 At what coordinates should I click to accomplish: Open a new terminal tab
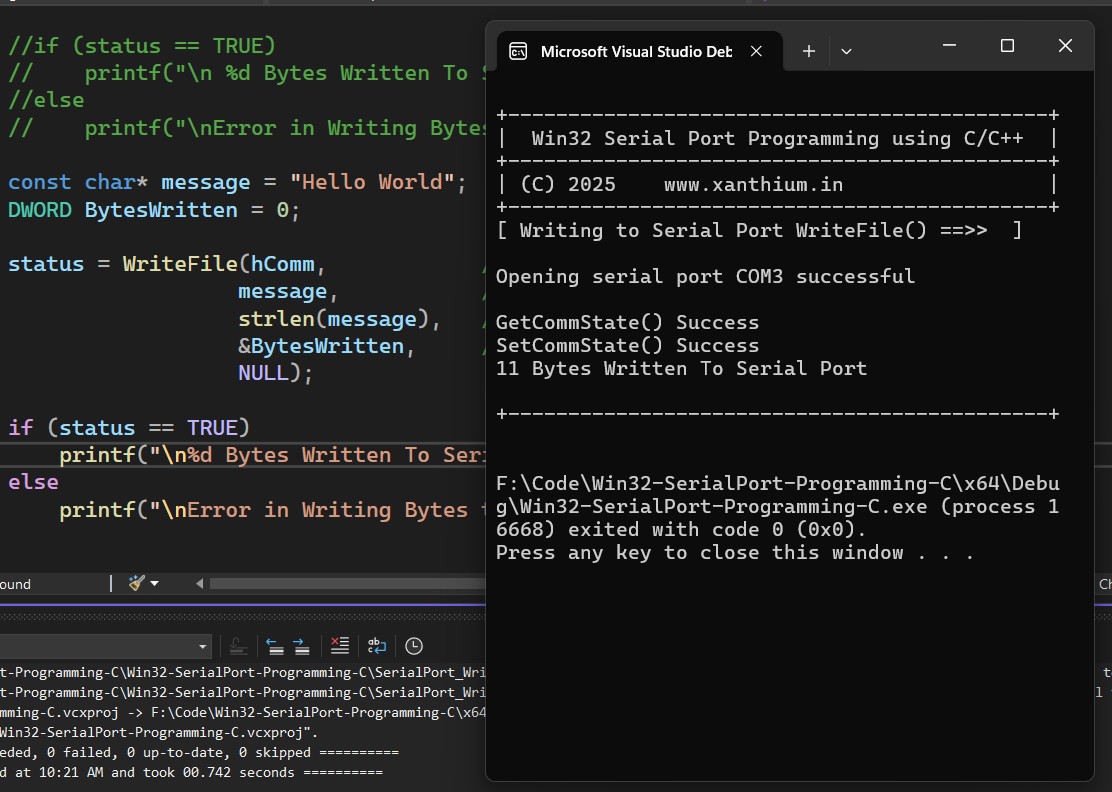808,51
